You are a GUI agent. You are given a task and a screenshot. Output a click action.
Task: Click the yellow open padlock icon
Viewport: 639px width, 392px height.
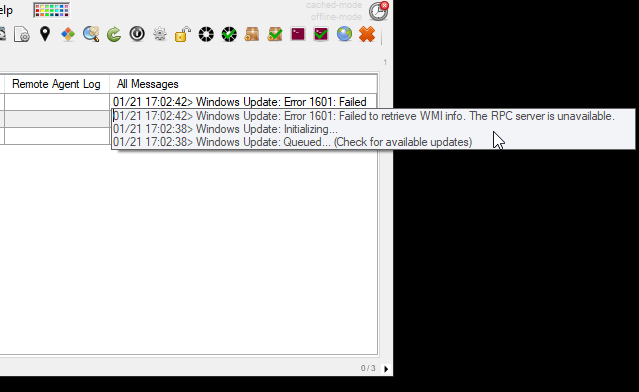[x=183, y=34]
